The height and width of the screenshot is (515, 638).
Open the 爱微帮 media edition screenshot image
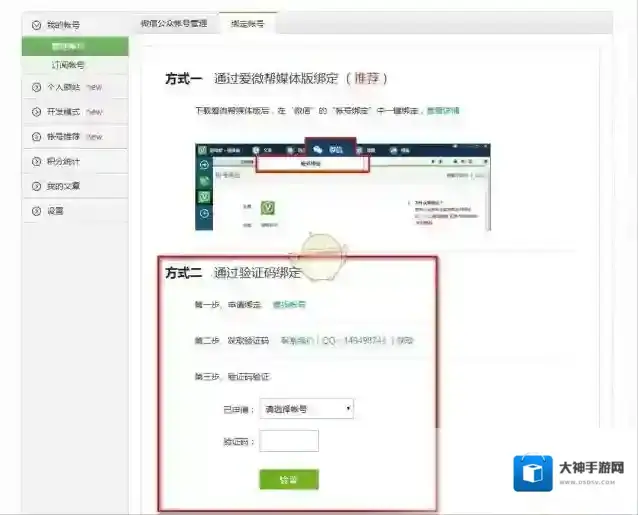click(x=343, y=186)
